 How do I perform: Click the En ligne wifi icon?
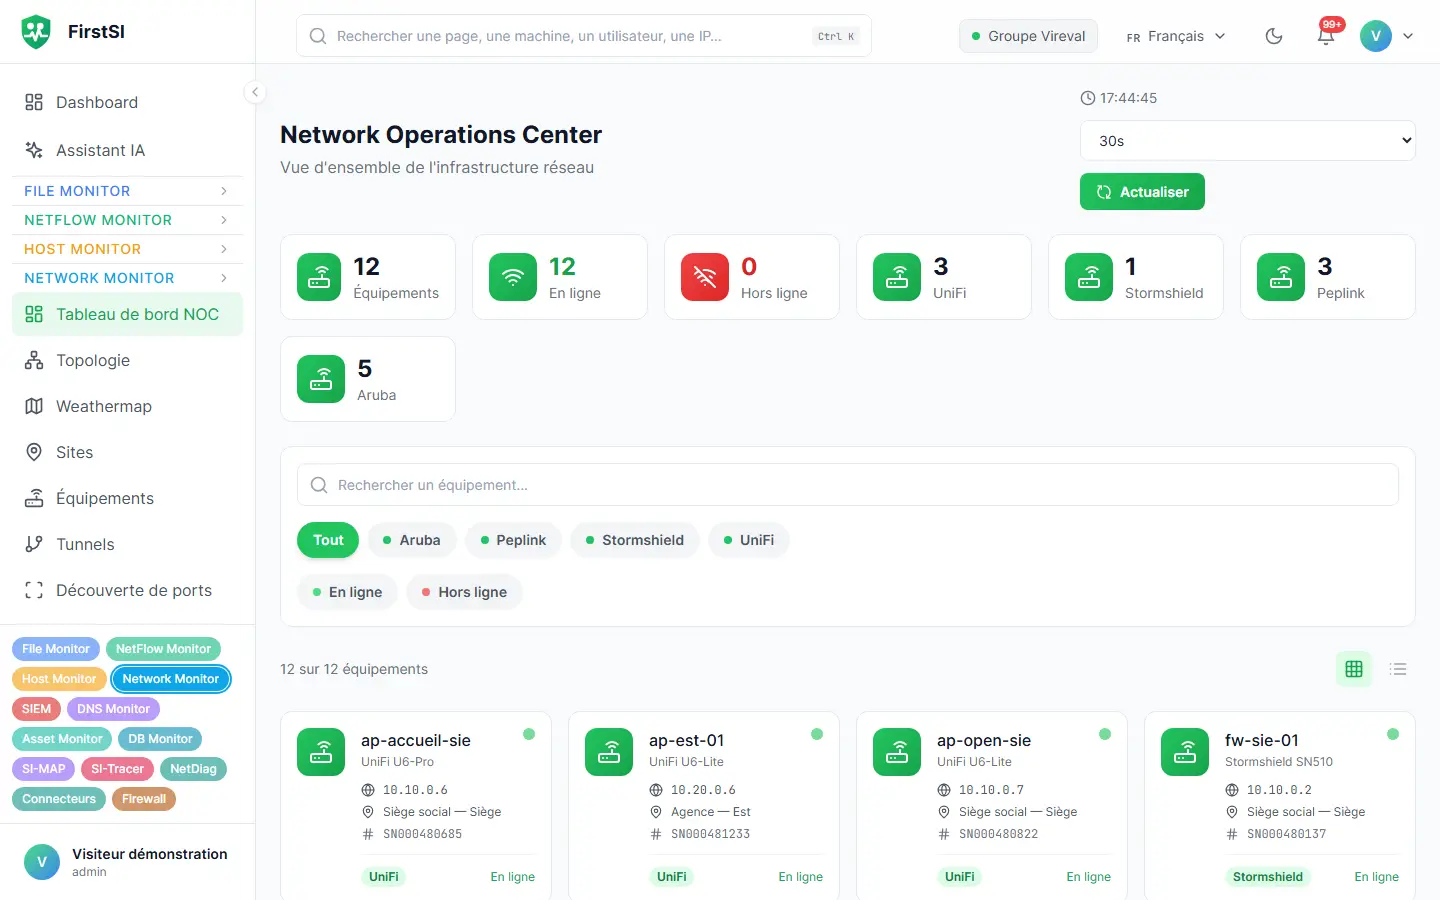(513, 277)
